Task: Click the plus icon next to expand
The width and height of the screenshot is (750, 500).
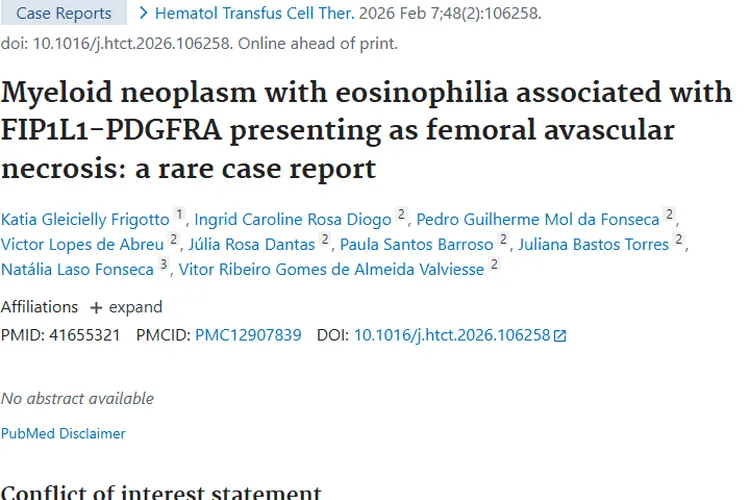Action: tap(96, 308)
